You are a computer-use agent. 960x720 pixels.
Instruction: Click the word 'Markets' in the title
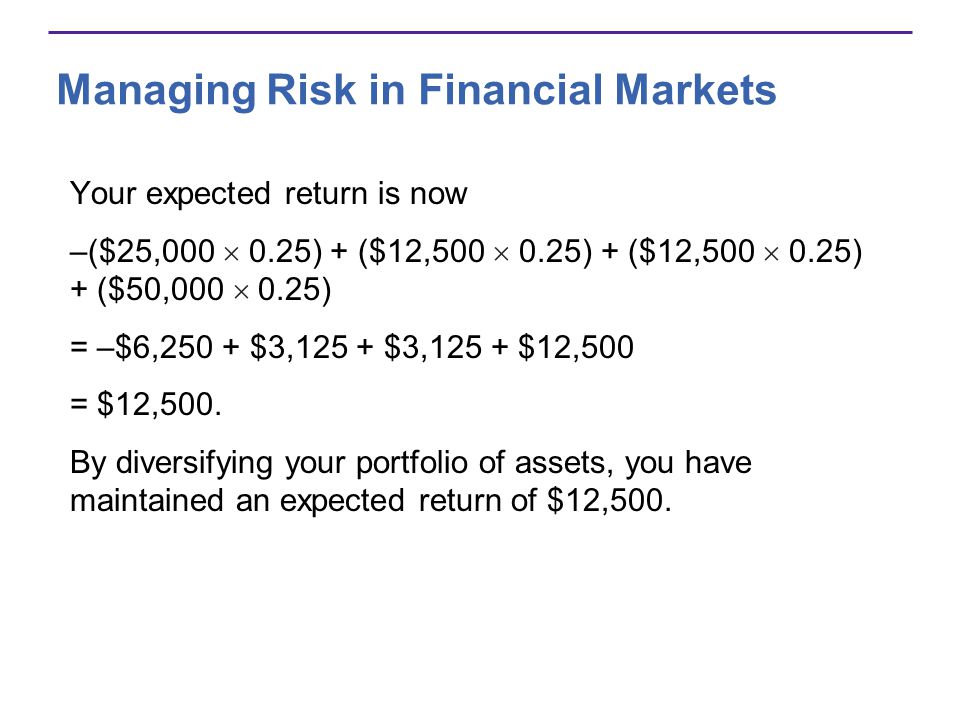[x=696, y=91]
